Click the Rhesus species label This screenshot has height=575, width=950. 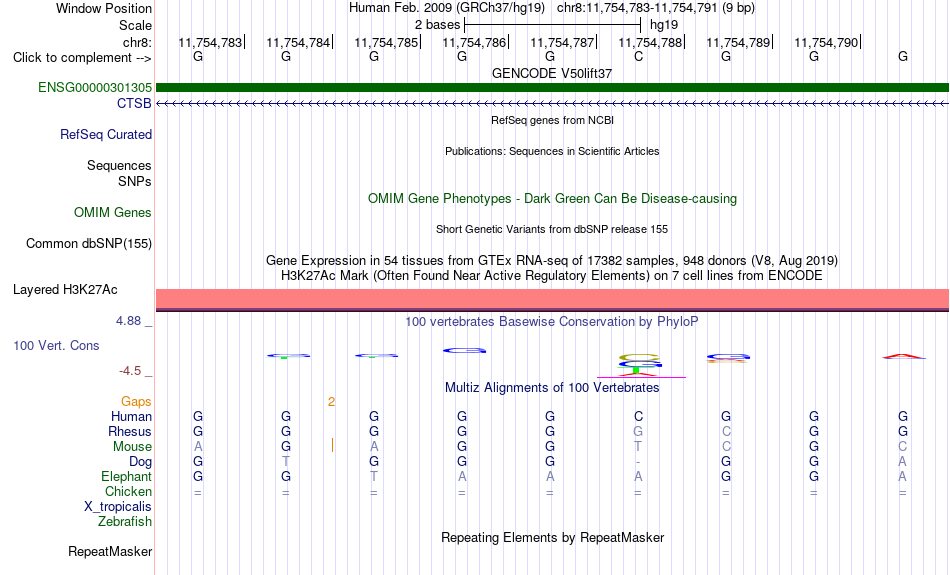(x=130, y=431)
